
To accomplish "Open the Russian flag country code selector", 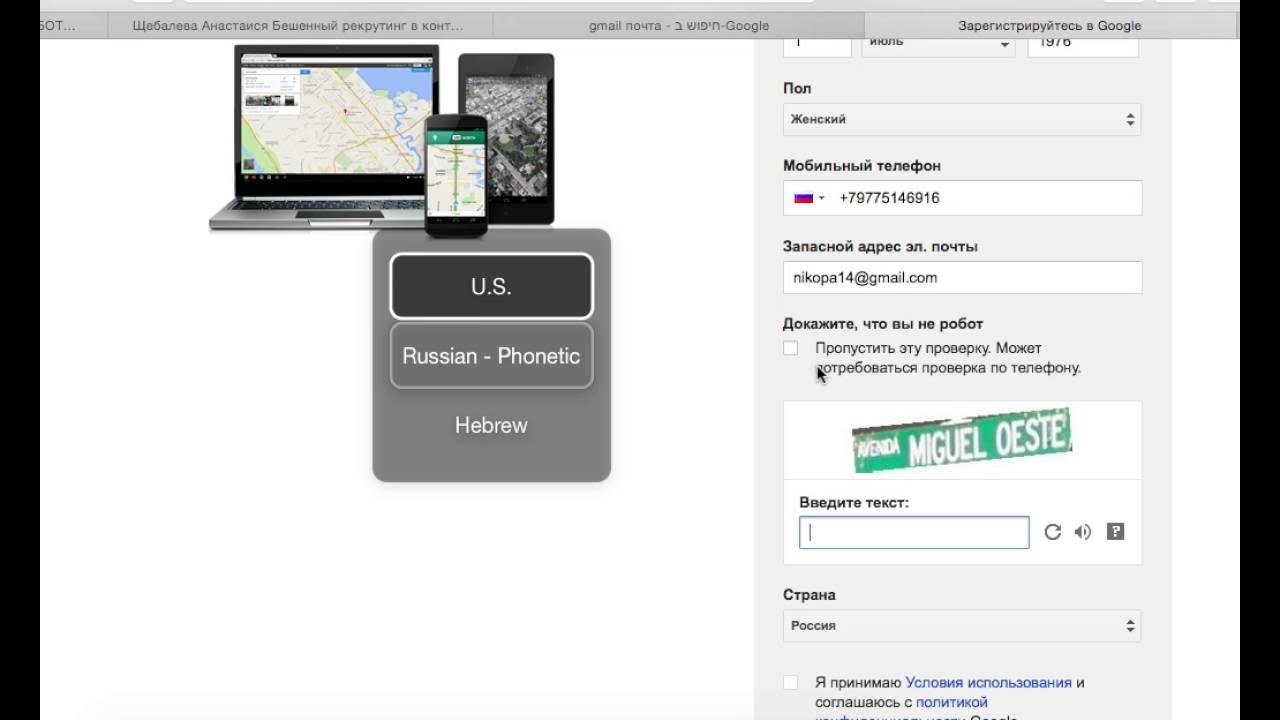I will pyautogui.click(x=810, y=198).
